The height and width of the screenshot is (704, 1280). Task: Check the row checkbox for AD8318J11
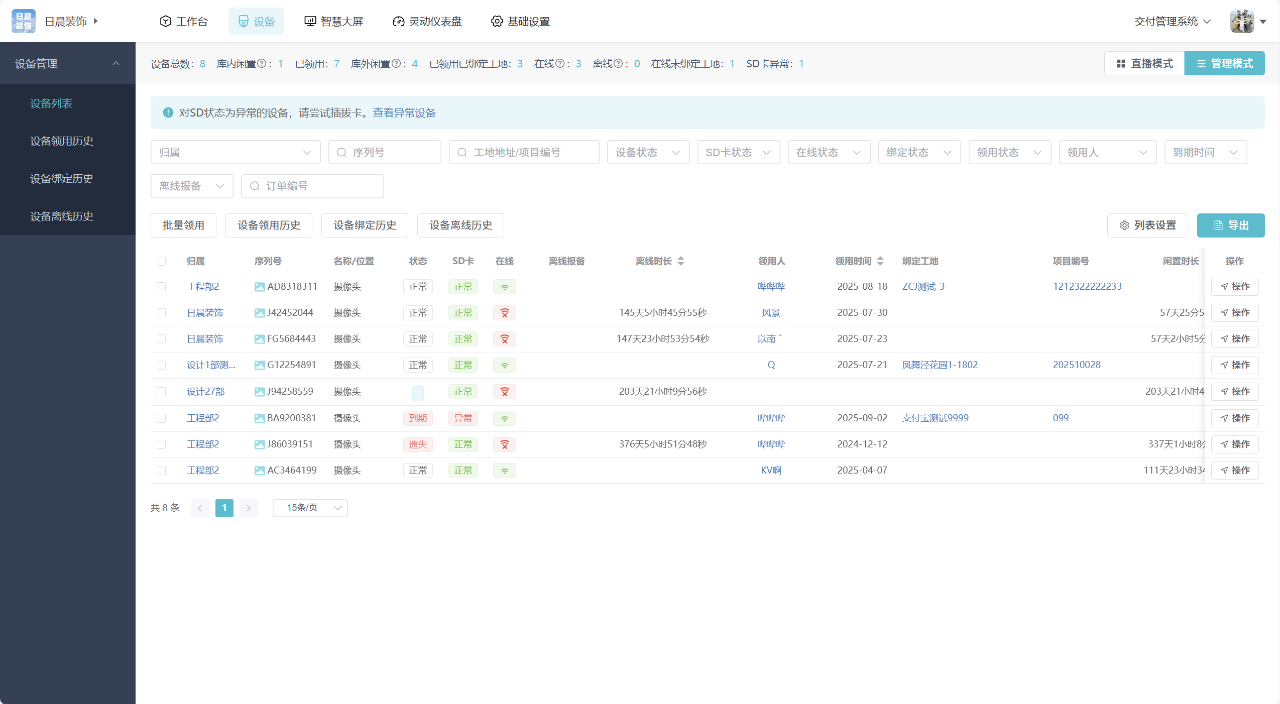161,287
